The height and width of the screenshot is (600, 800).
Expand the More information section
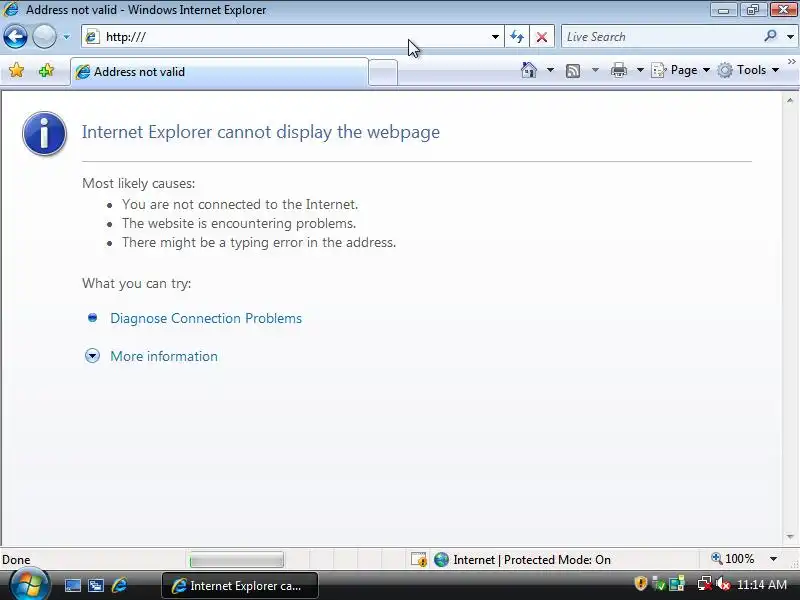[164, 356]
